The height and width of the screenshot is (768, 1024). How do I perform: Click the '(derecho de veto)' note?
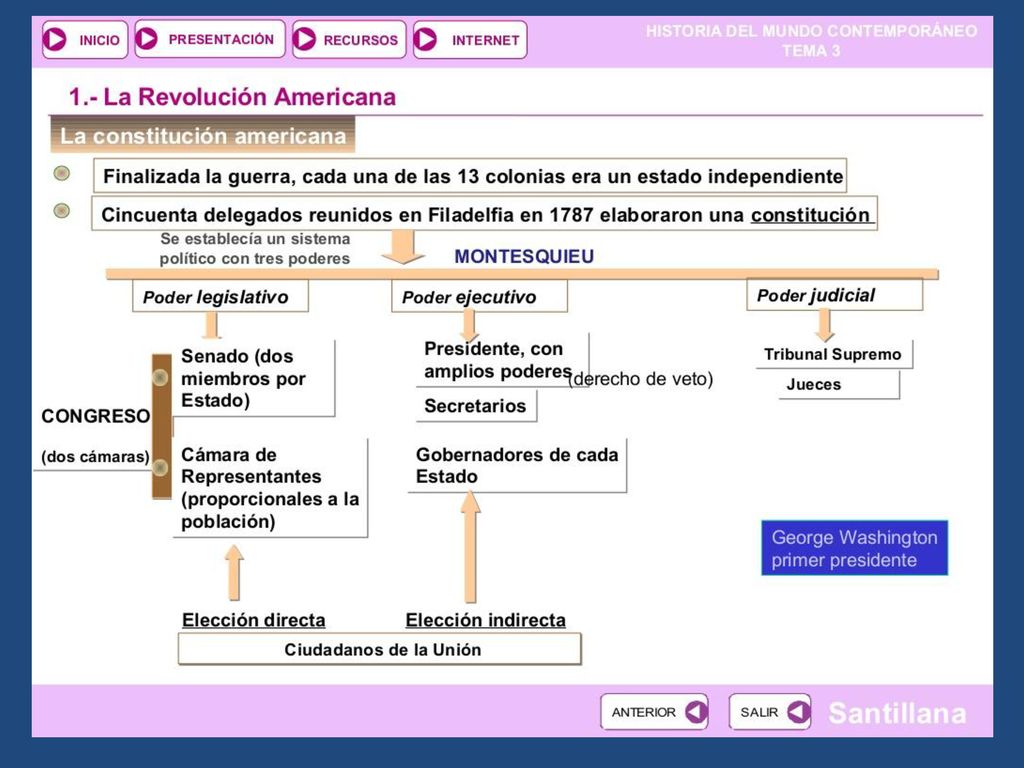coord(640,379)
